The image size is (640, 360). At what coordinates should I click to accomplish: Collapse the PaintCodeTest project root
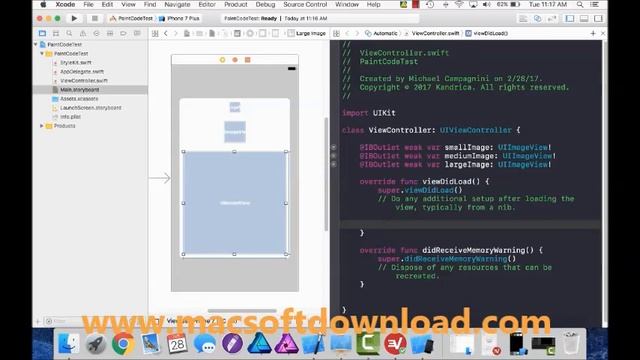click(36, 44)
